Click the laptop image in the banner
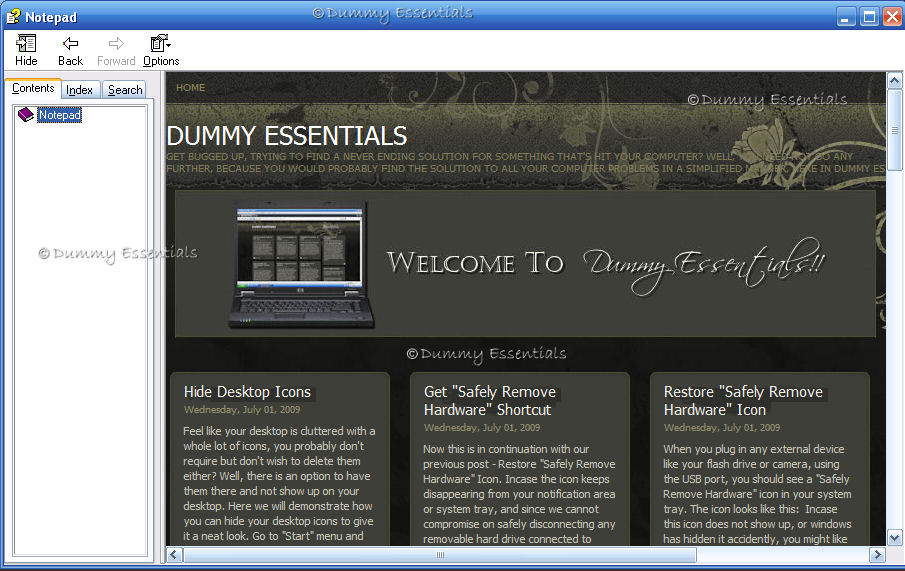The height and width of the screenshot is (571, 905). pyautogui.click(x=301, y=265)
